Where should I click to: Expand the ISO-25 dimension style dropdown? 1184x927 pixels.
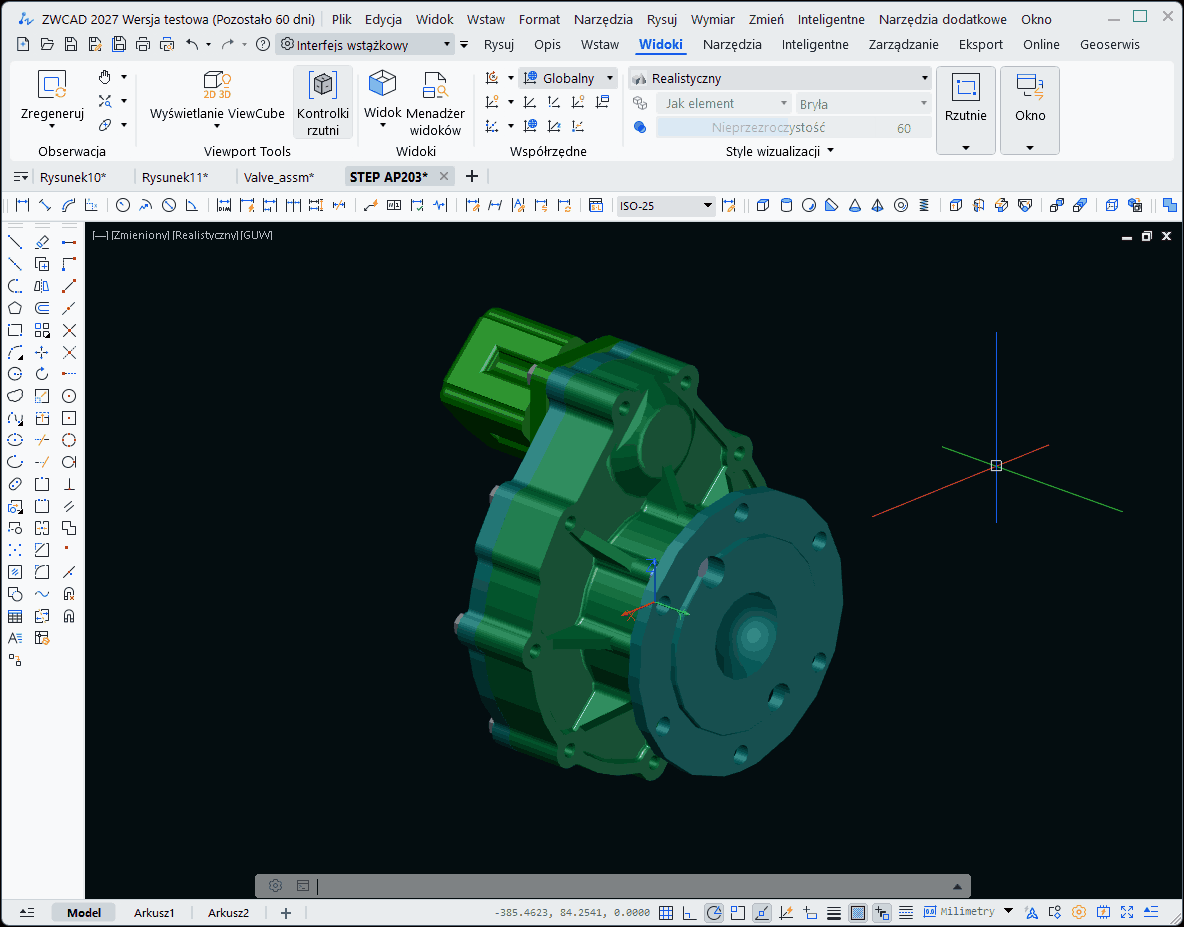pos(706,206)
